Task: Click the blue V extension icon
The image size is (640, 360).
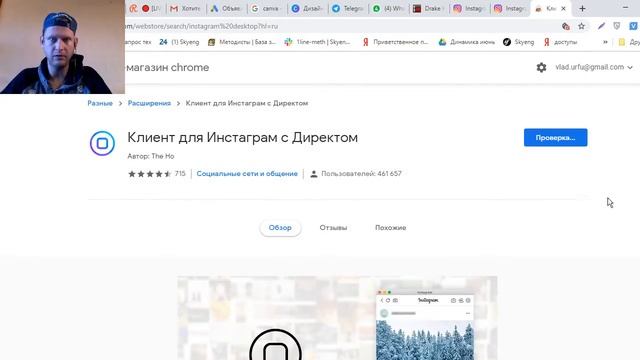Action: tap(633, 26)
